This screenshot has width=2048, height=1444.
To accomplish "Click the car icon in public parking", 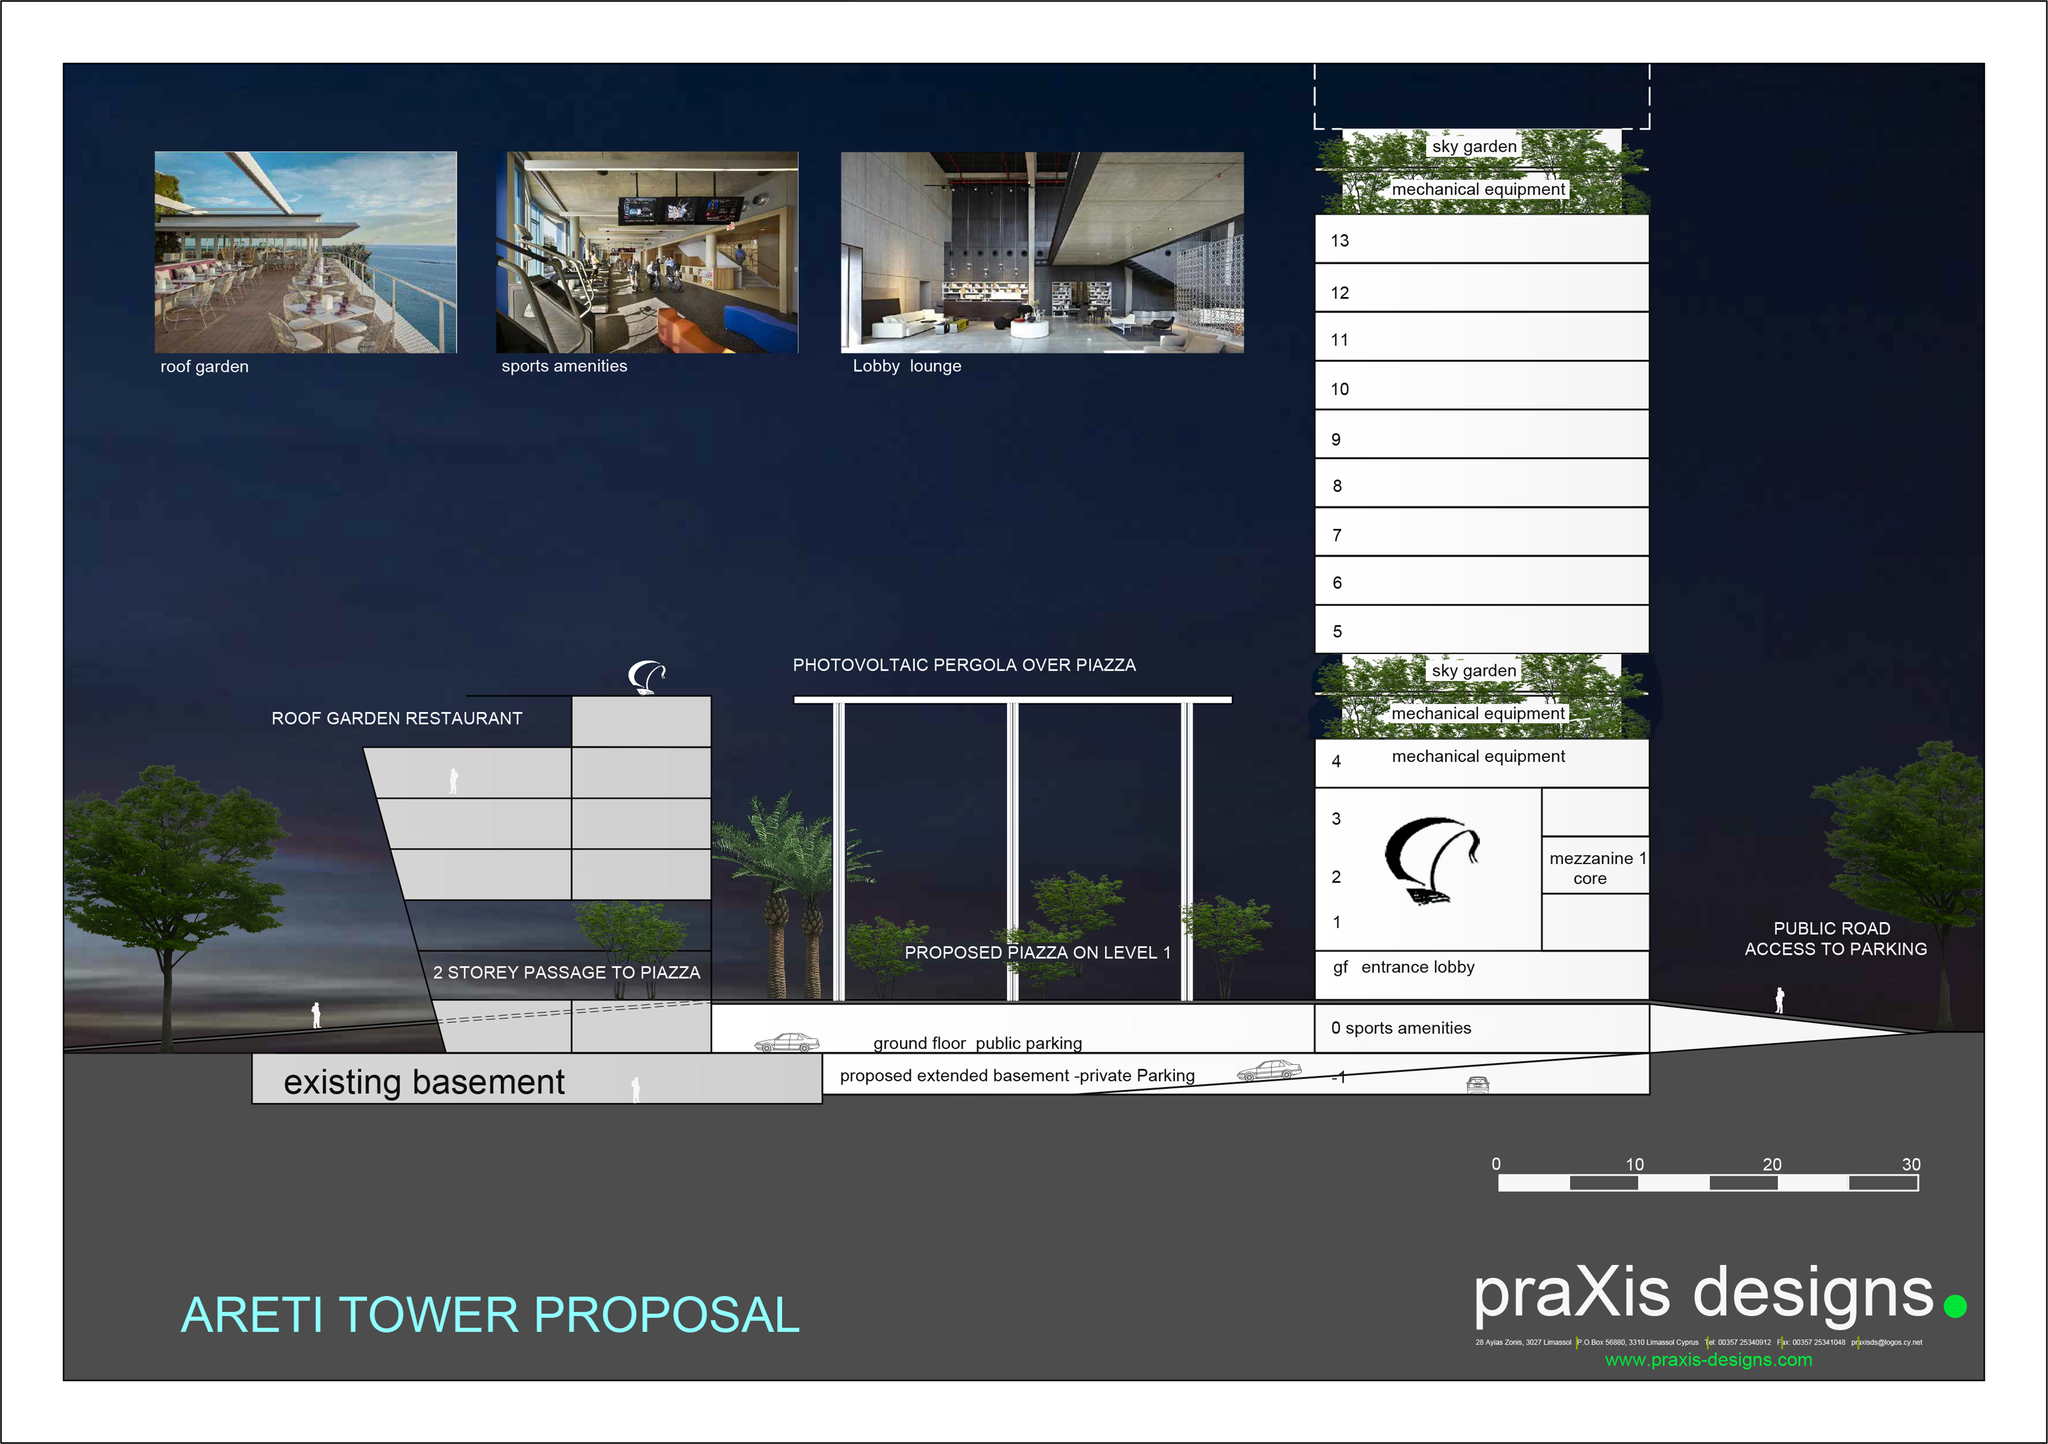I will pos(787,1043).
